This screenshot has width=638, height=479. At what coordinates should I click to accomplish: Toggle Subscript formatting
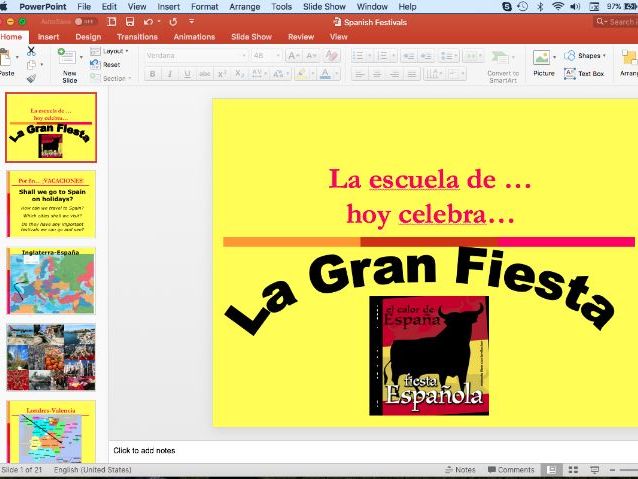pyautogui.click(x=240, y=74)
